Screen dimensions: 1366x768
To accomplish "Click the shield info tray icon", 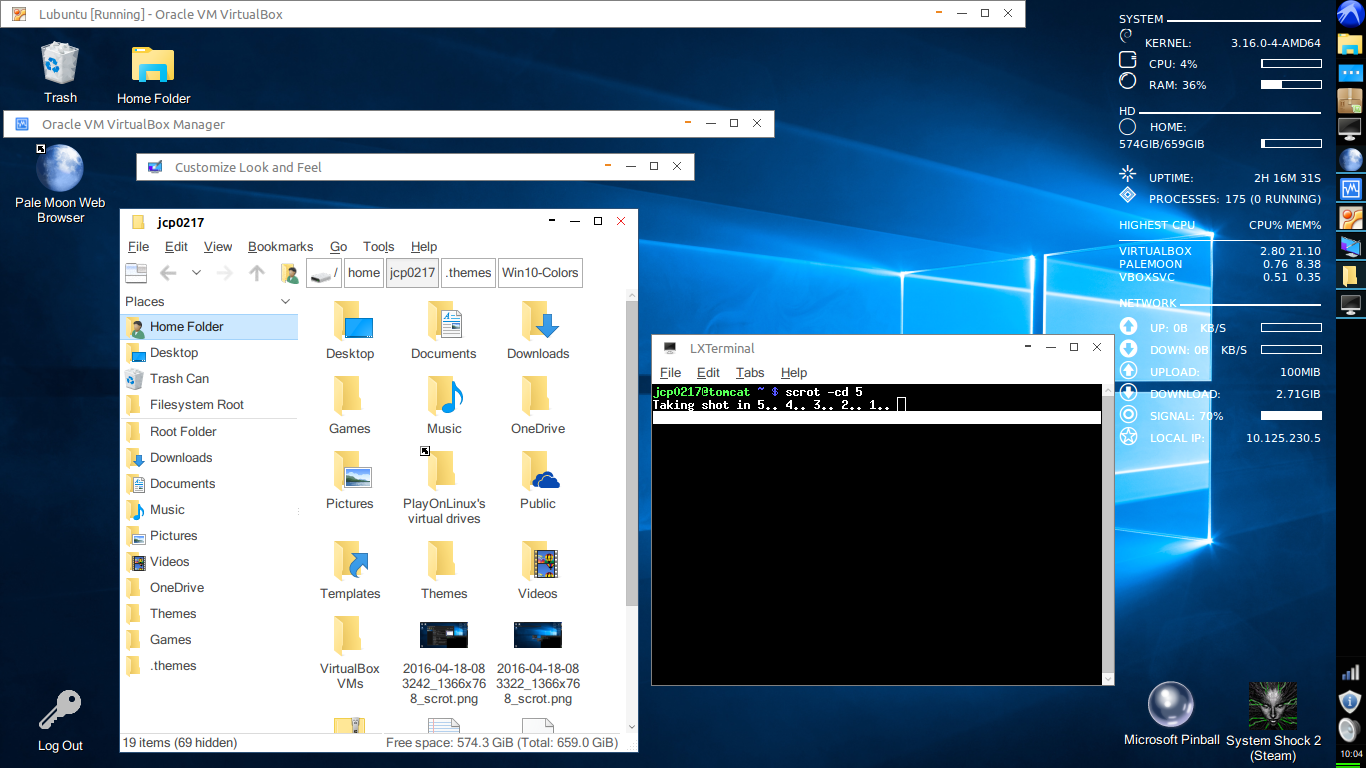I will (1350, 700).
